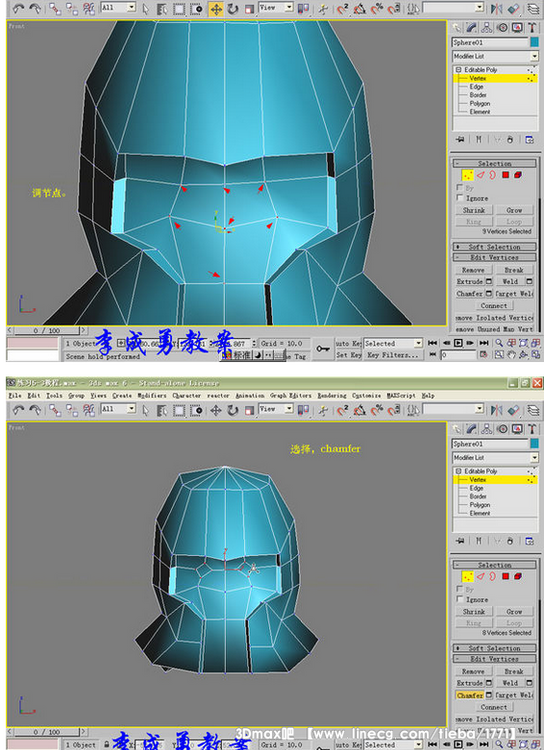Click Play Animation in upper screenshot
This screenshot has width=544, height=750.
click(x=458, y=343)
